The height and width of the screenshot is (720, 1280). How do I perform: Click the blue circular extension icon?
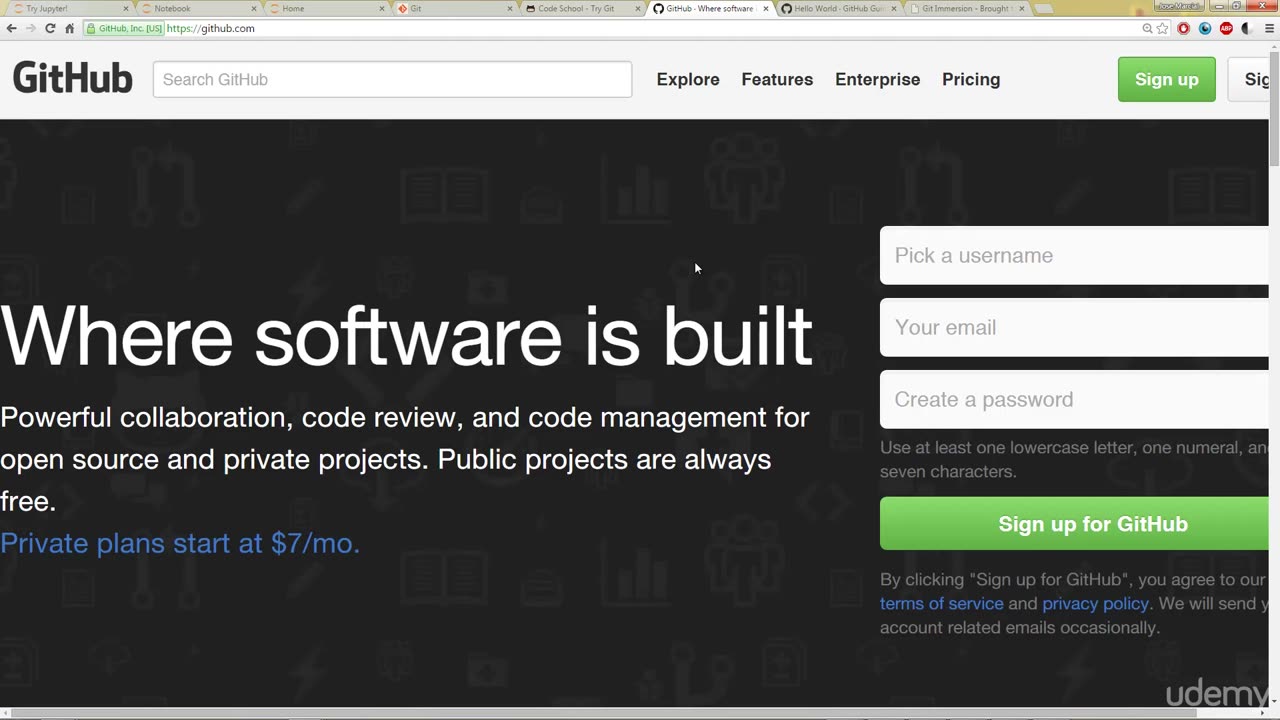pos(1205,28)
